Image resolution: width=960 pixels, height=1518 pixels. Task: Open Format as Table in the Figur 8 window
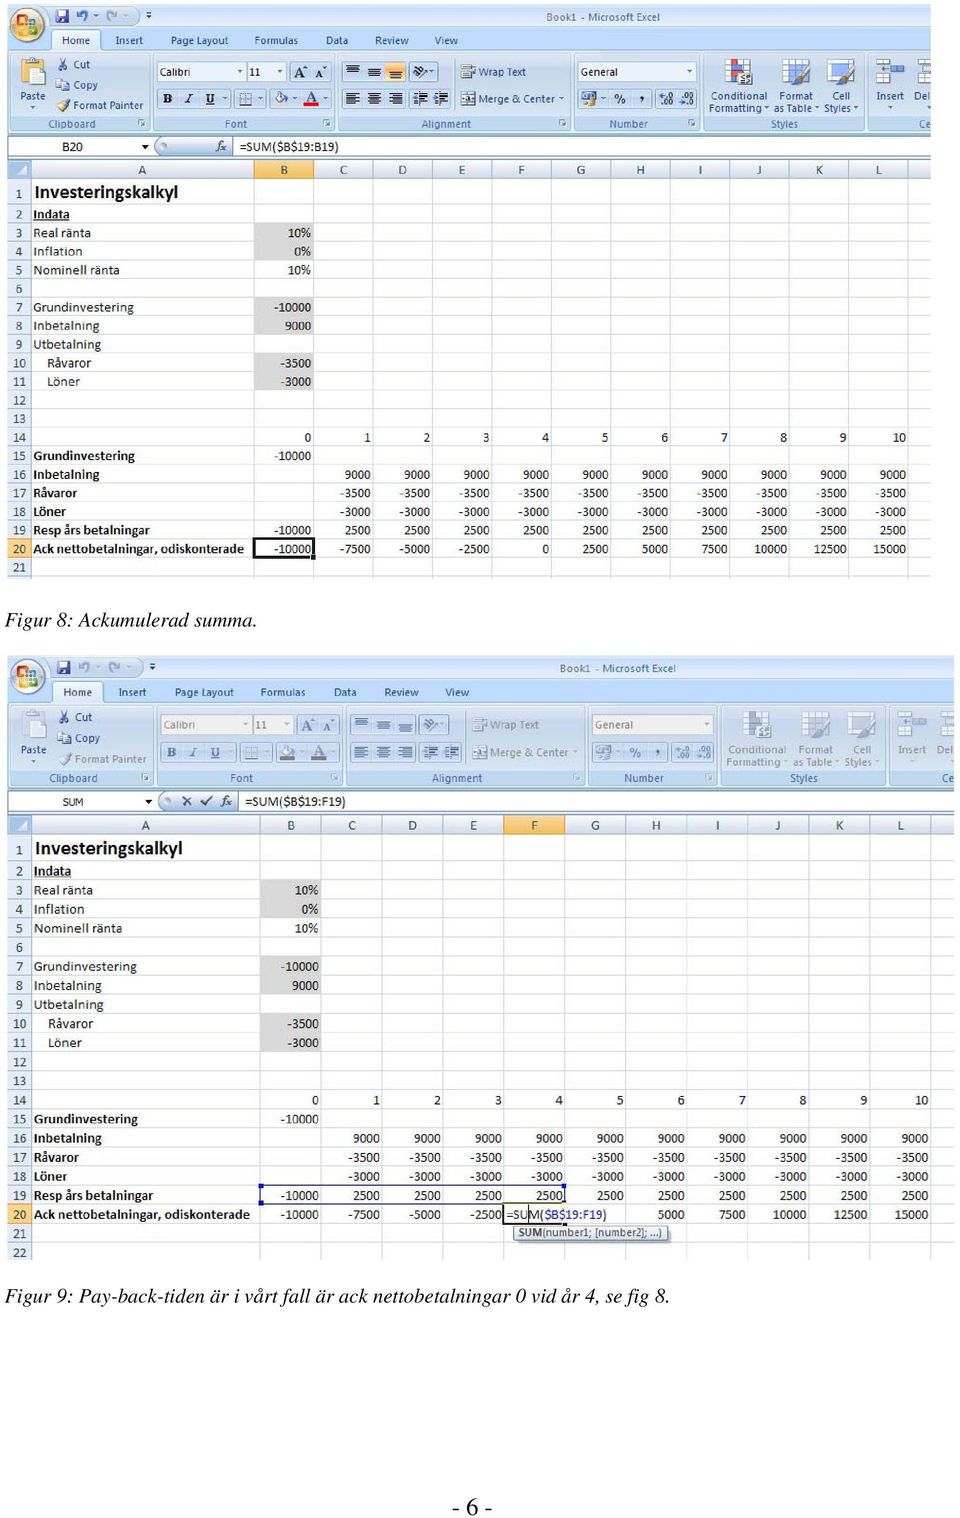pyautogui.click(x=796, y=85)
